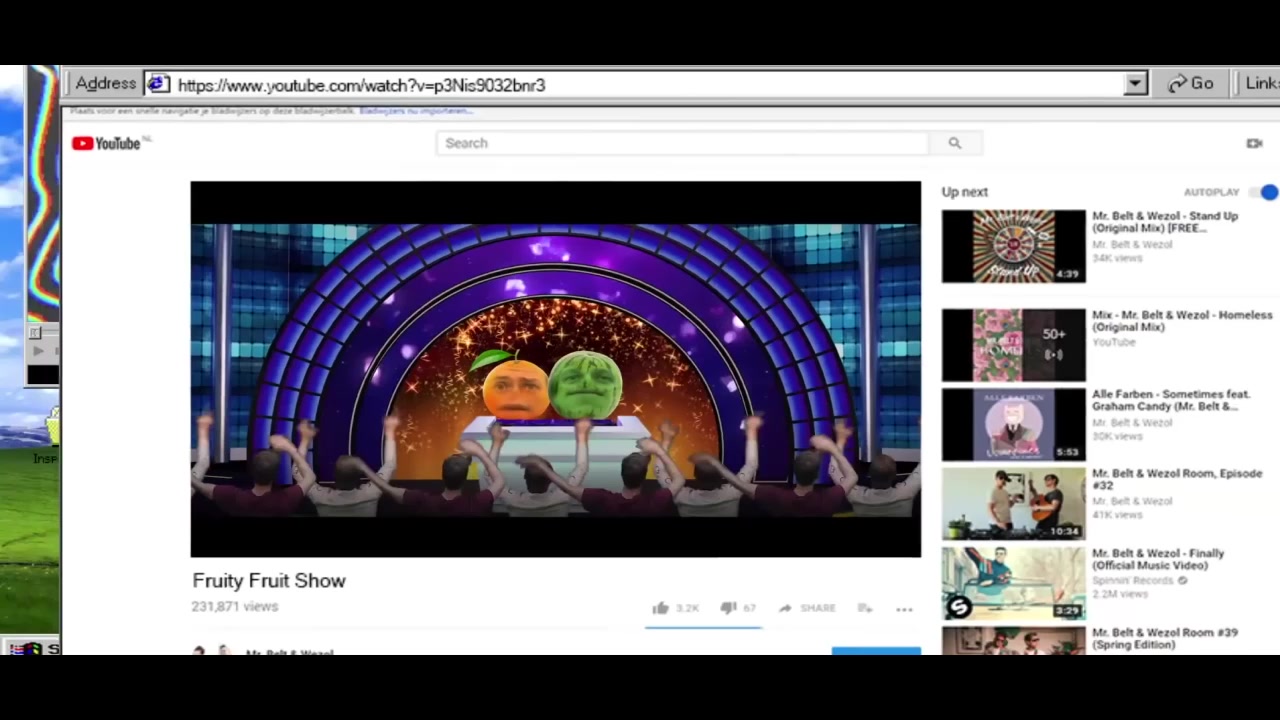This screenshot has height=720, width=1280.
Task: Click Spinnin' Records channel name
Action: [x=1133, y=580]
